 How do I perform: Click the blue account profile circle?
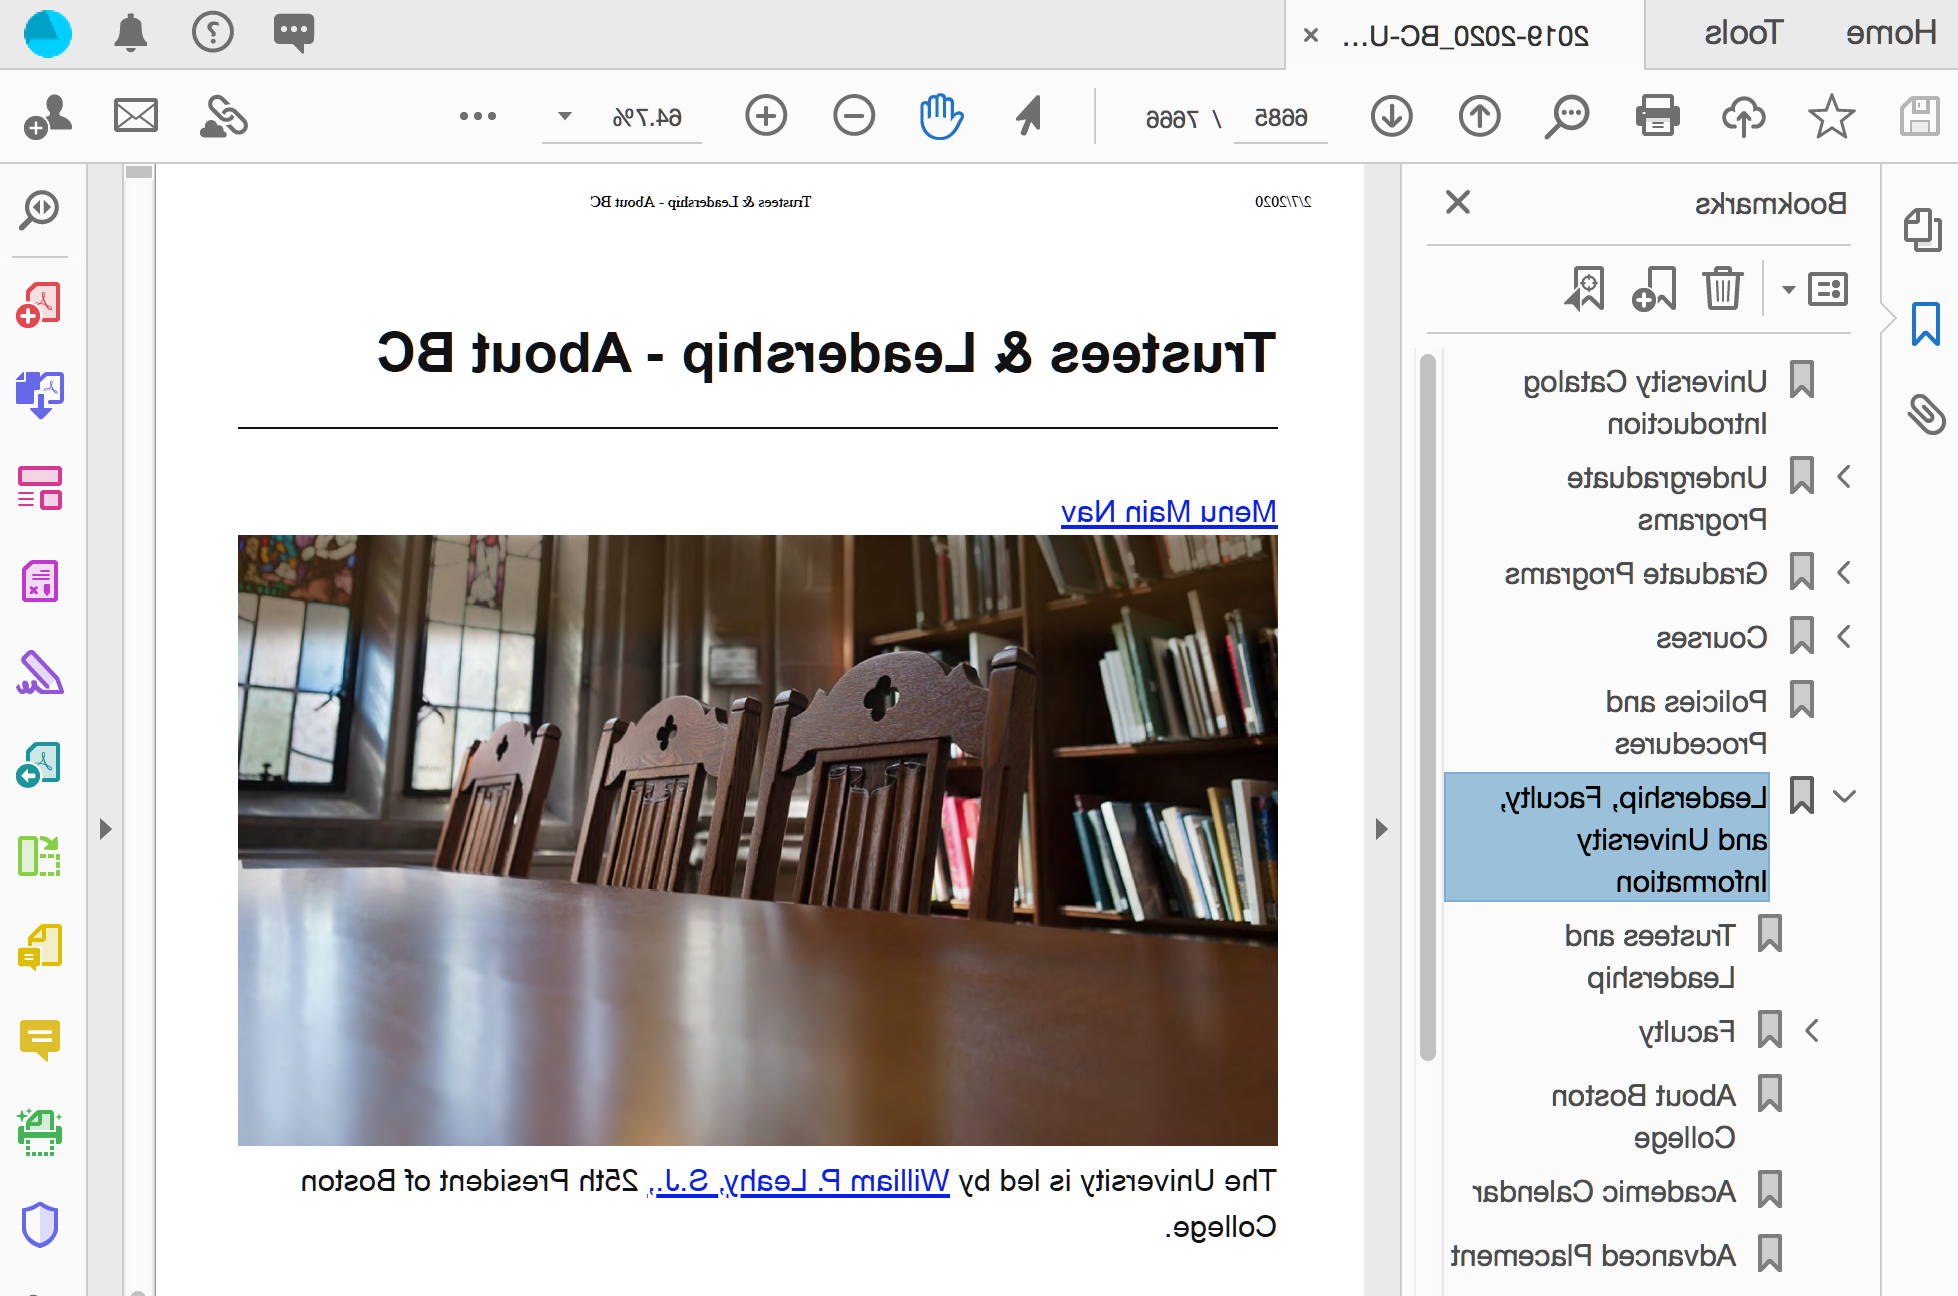coord(48,33)
